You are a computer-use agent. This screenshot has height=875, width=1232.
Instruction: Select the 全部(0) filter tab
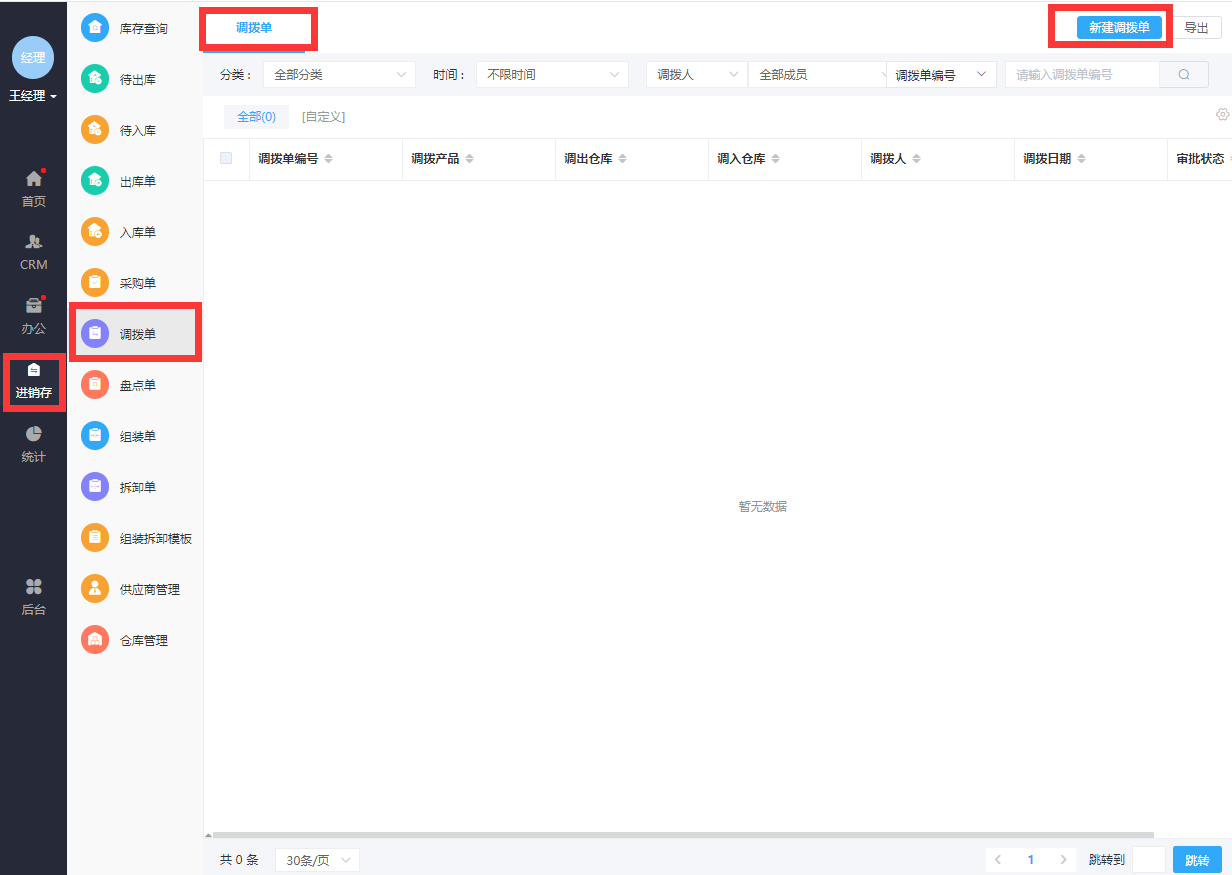(256, 117)
